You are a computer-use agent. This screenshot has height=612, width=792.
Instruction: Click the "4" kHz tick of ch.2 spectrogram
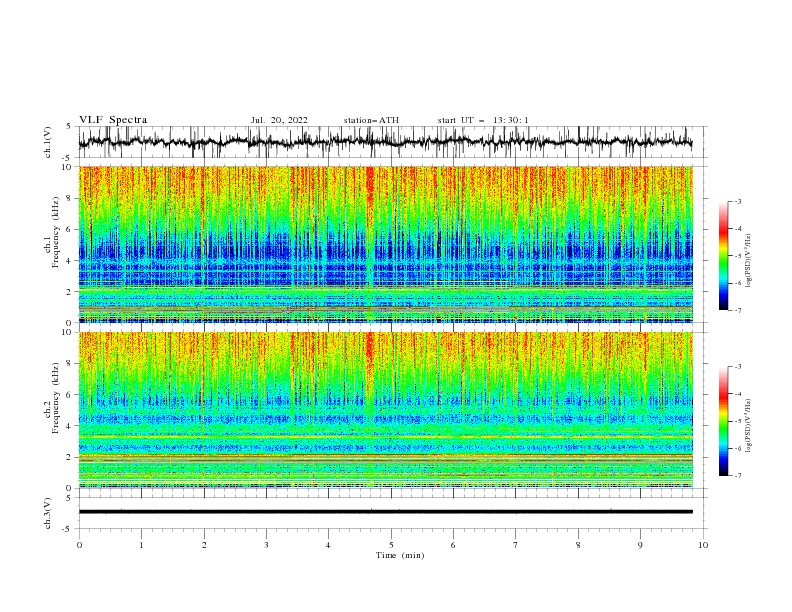(x=70, y=426)
